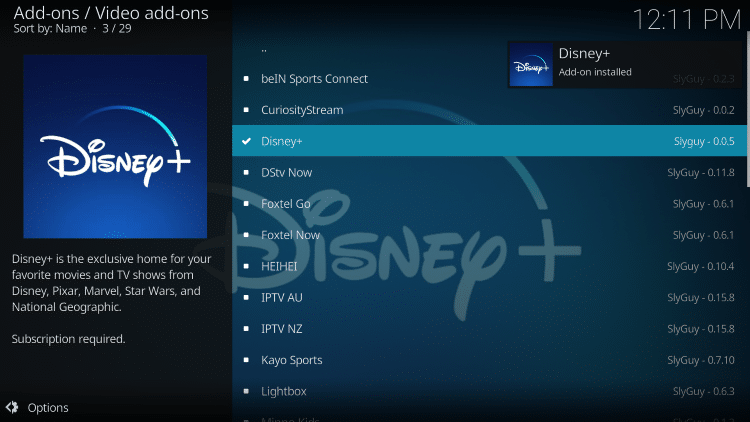Click the 'SlyGuy - 0.6.1' version for Foxtel Now
The image size is (750, 422).
point(704,235)
